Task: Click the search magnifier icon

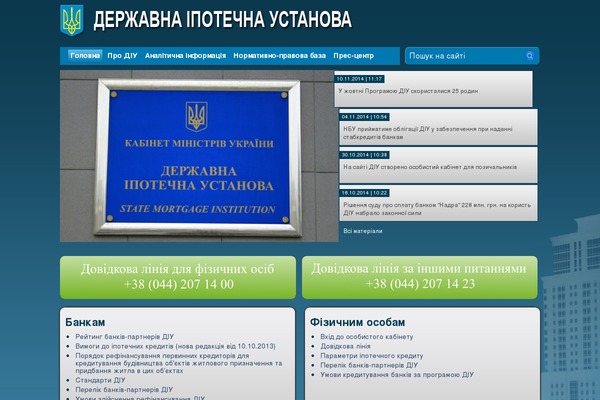Action: pos(530,56)
